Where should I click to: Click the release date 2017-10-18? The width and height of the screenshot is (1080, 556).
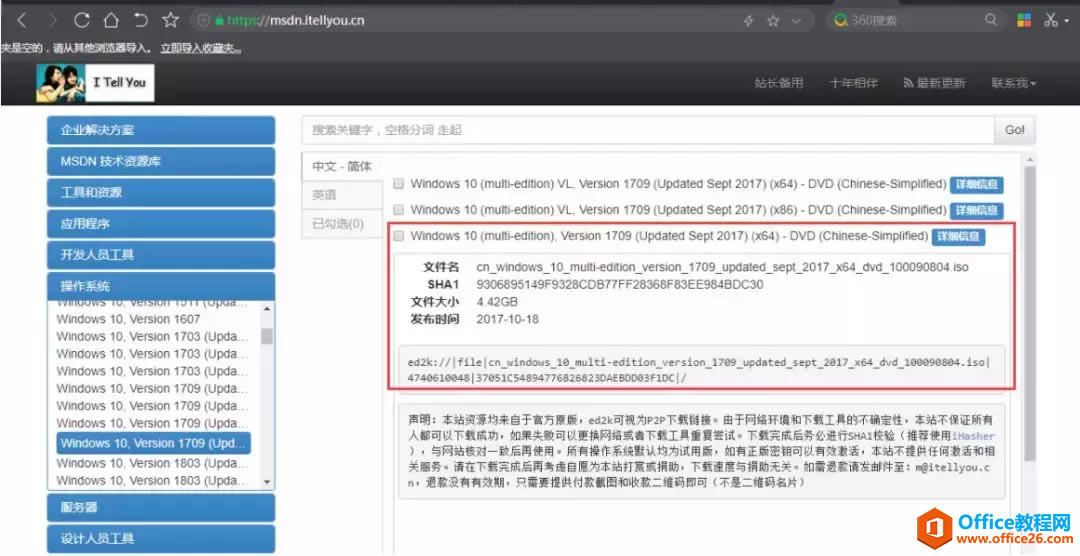(x=508, y=319)
